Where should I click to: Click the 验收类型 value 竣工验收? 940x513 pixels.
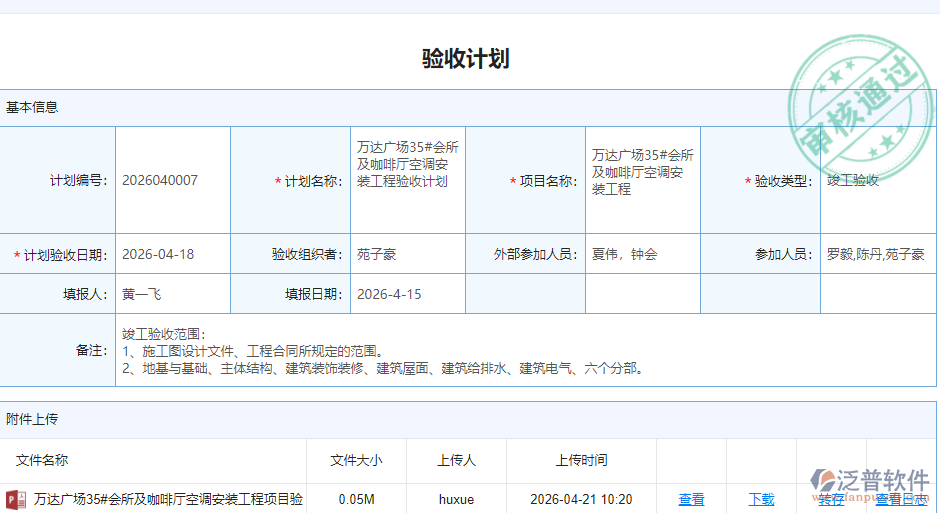(x=852, y=180)
